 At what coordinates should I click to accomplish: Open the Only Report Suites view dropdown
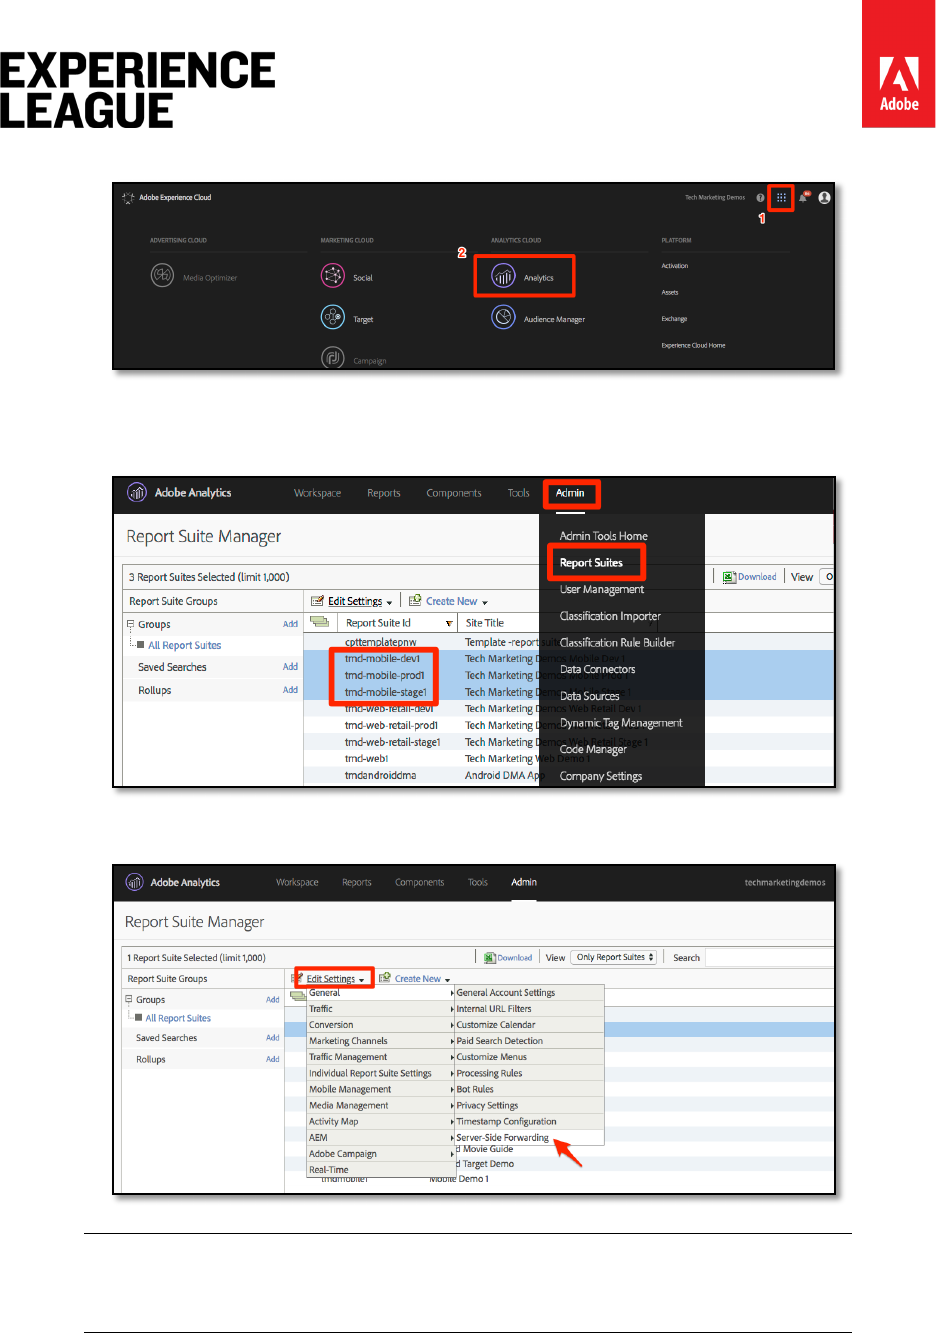coord(615,957)
